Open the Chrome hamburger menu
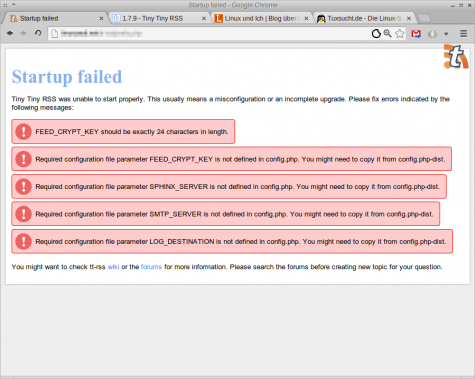 [x=463, y=33]
